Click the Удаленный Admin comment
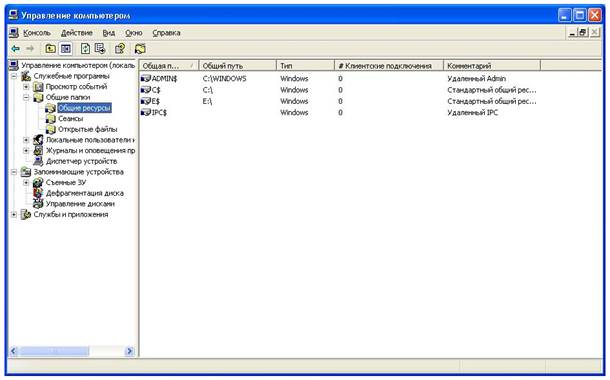 (477, 79)
